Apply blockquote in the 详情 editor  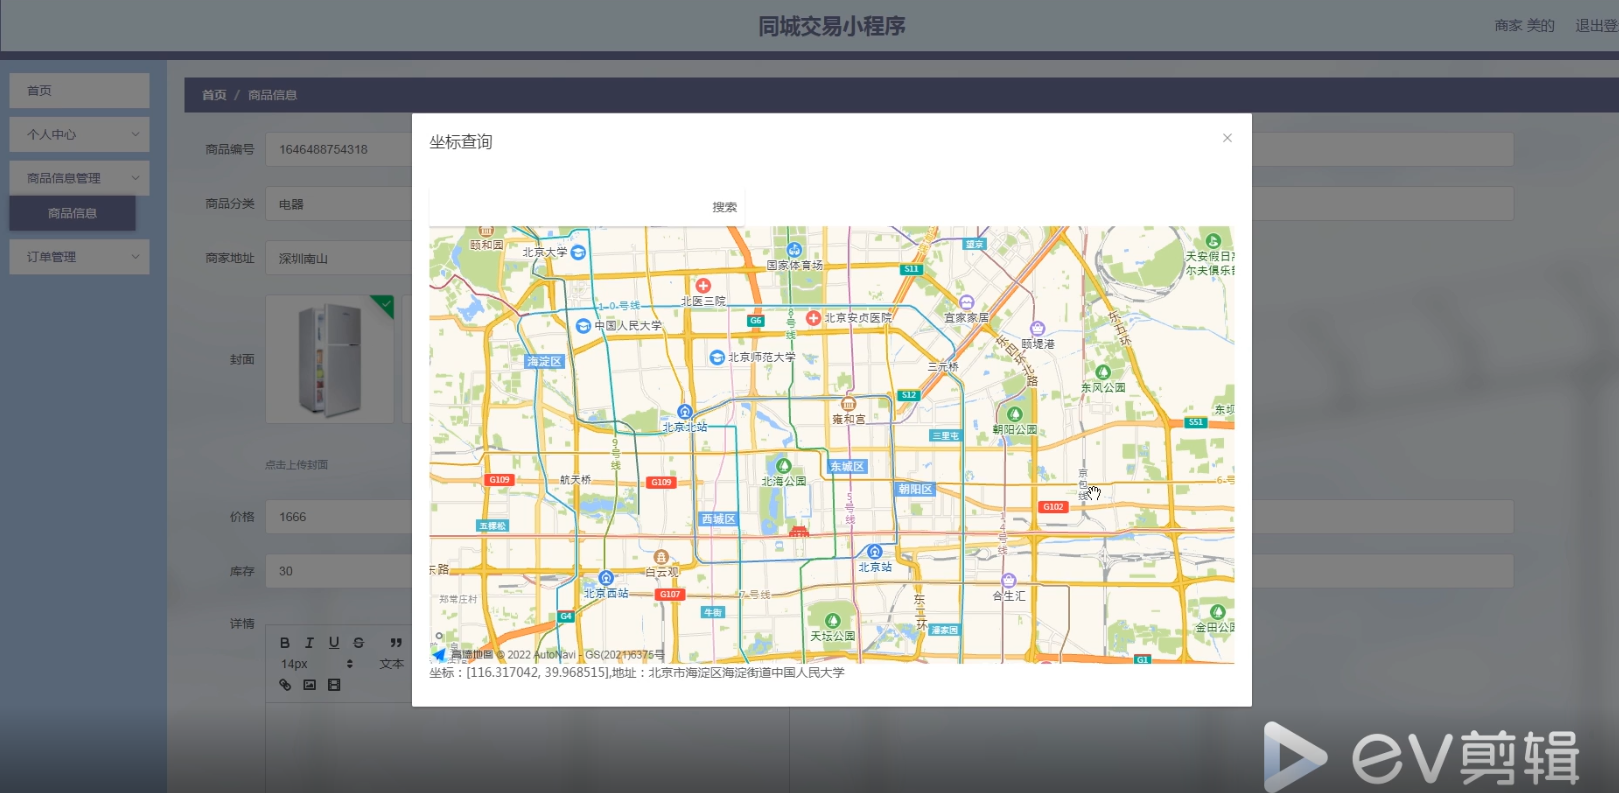click(396, 643)
